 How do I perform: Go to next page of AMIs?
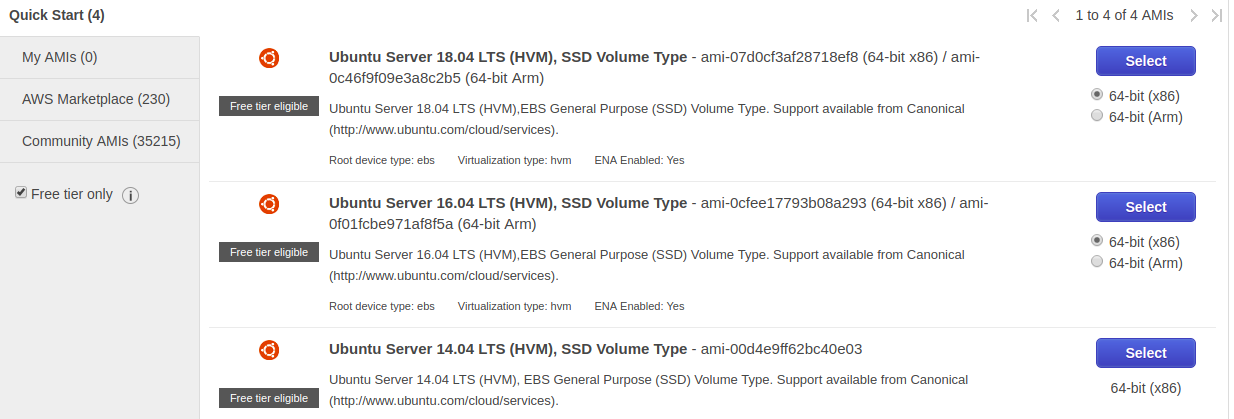1193,15
